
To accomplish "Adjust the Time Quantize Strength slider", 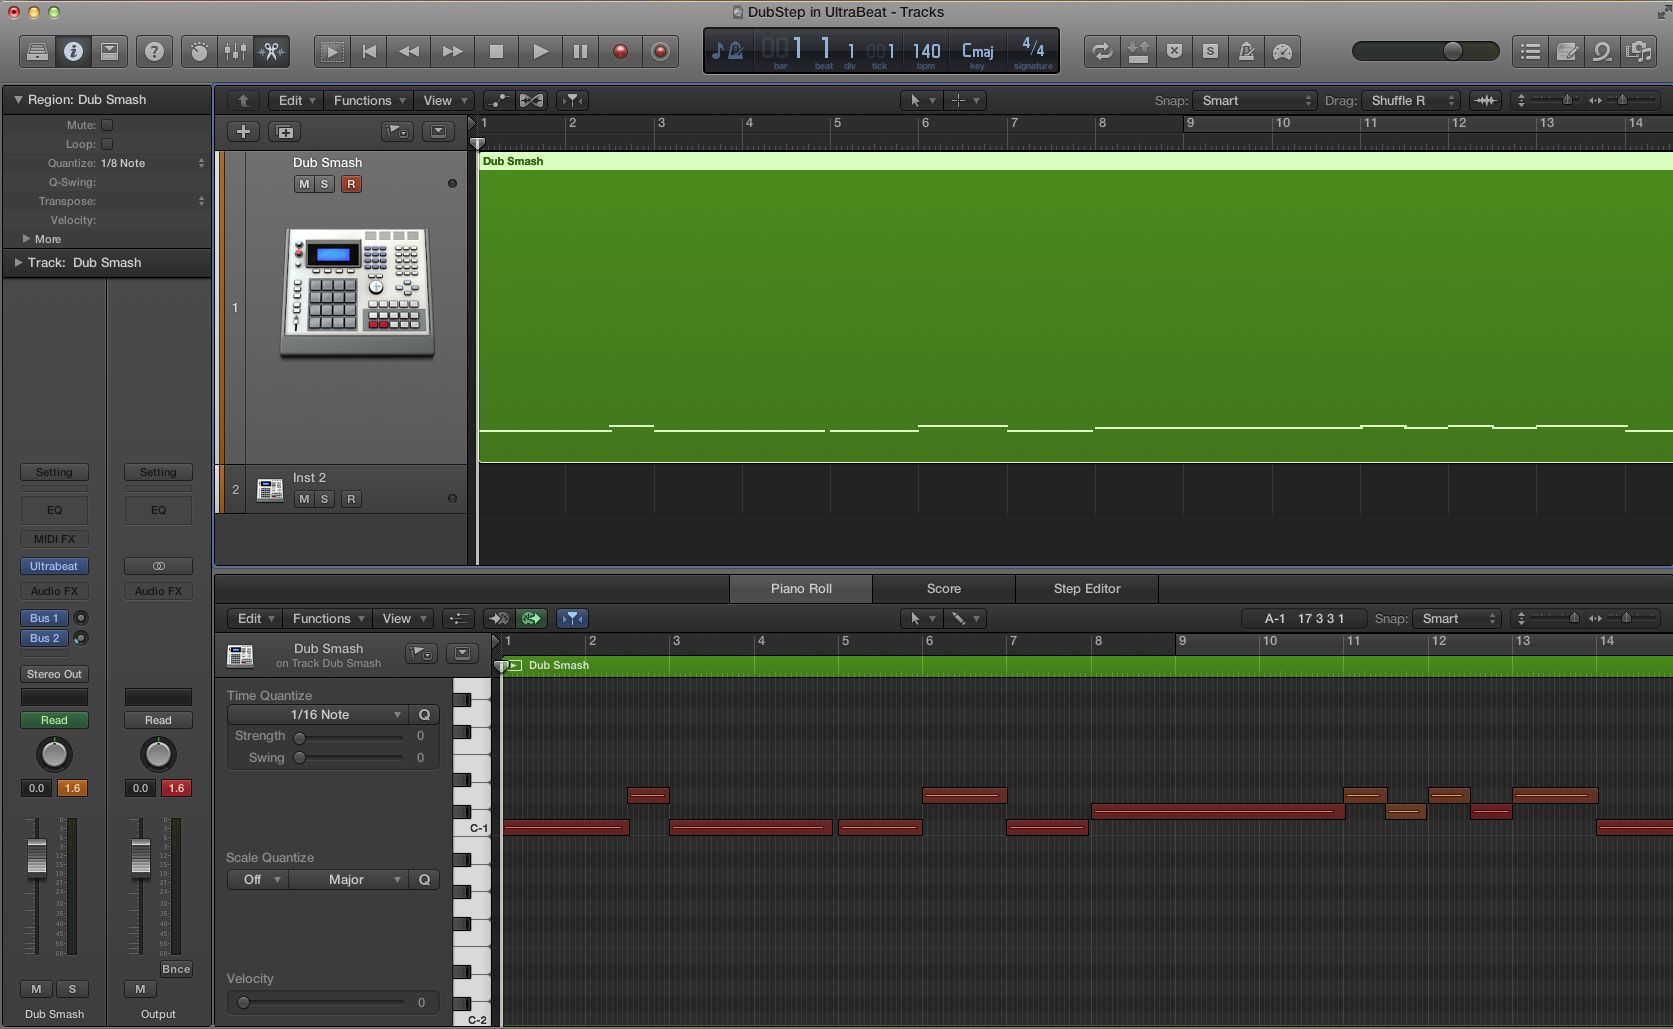I will (x=347, y=737).
